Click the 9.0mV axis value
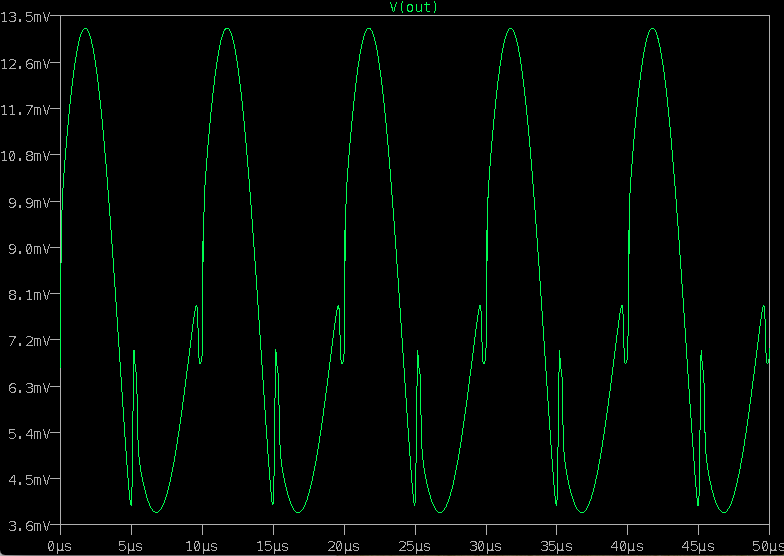784x556 pixels. click(29, 249)
